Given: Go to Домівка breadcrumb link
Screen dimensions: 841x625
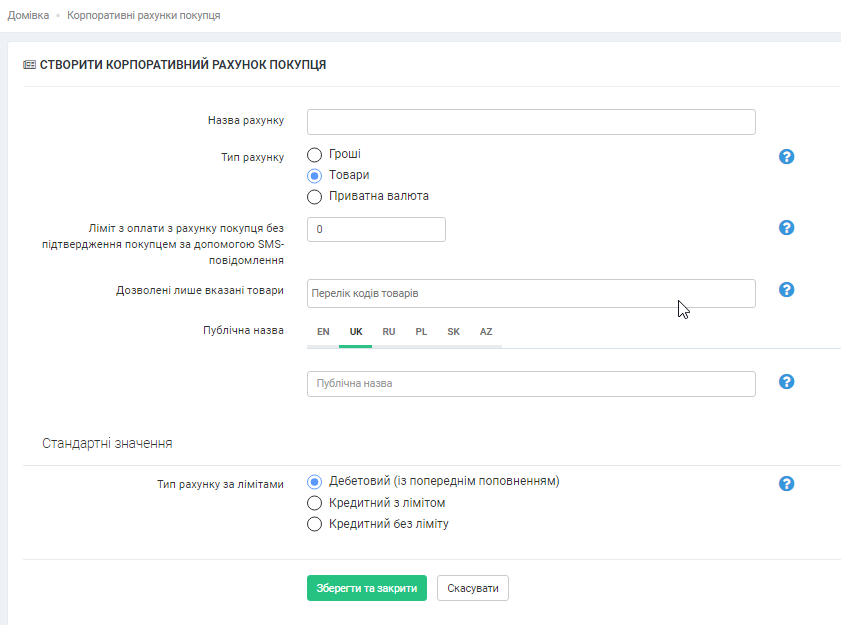Looking at the screenshot, I should pos(28,16).
